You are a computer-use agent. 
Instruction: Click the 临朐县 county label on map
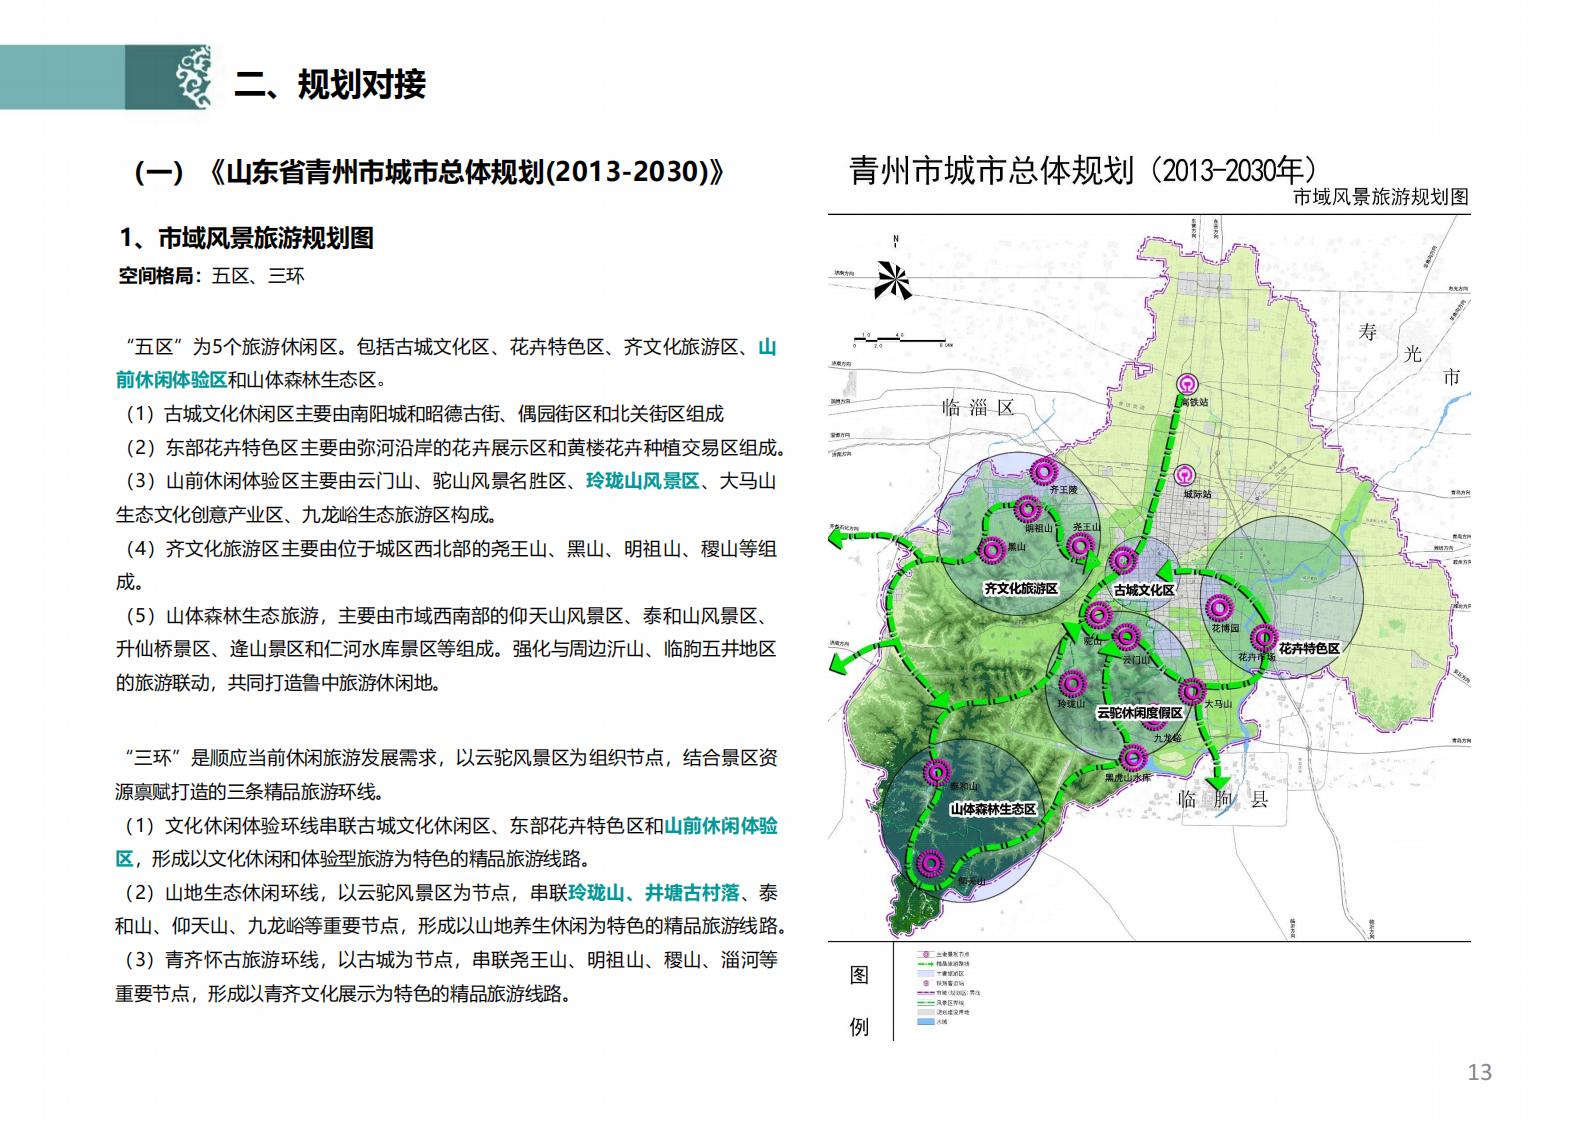click(x=1223, y=799)
